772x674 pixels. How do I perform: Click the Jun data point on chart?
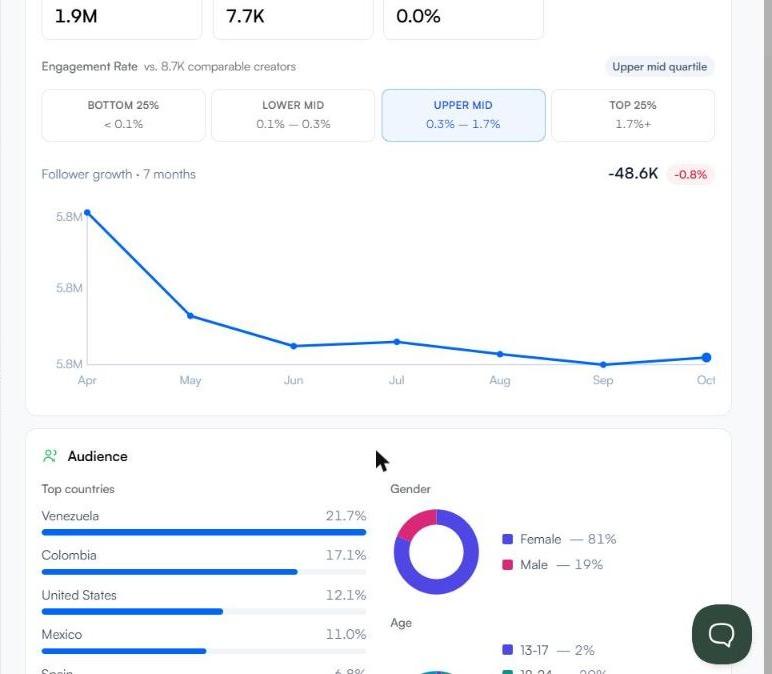pos(293,346)
